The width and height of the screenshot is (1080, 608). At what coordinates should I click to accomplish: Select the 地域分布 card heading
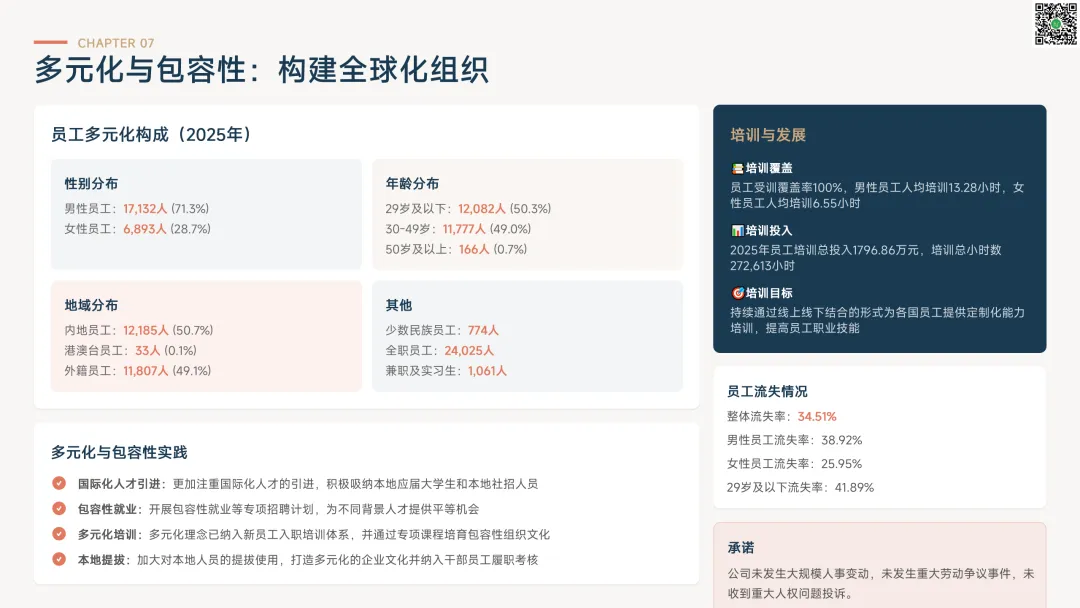(91, 305)
